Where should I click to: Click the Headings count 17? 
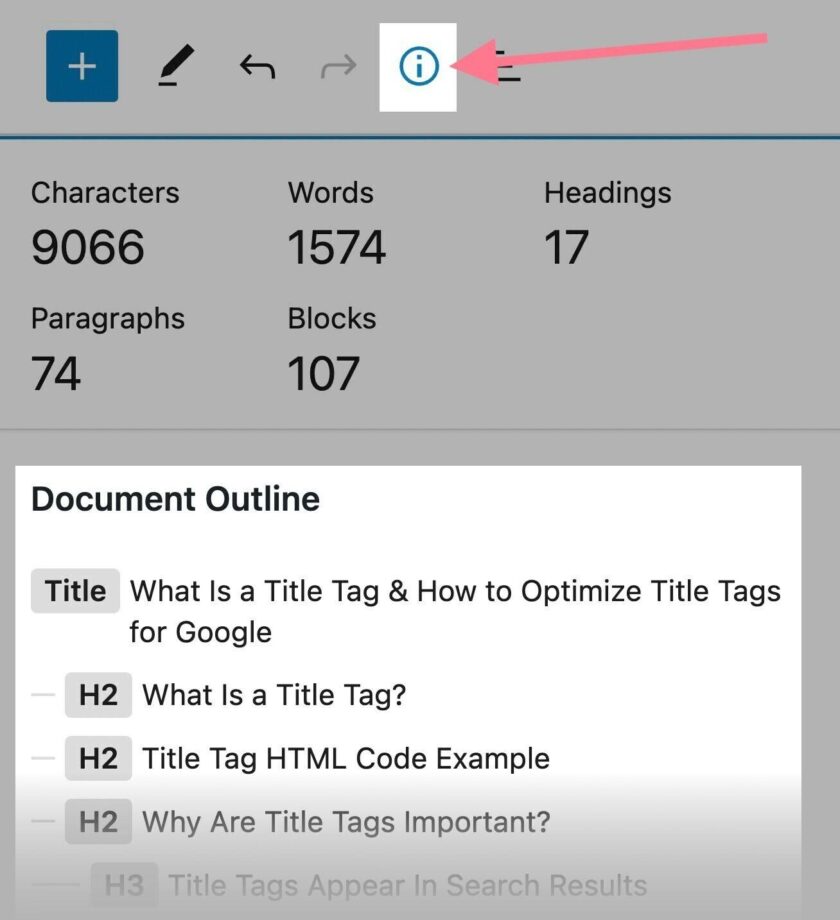coord(566,248)
